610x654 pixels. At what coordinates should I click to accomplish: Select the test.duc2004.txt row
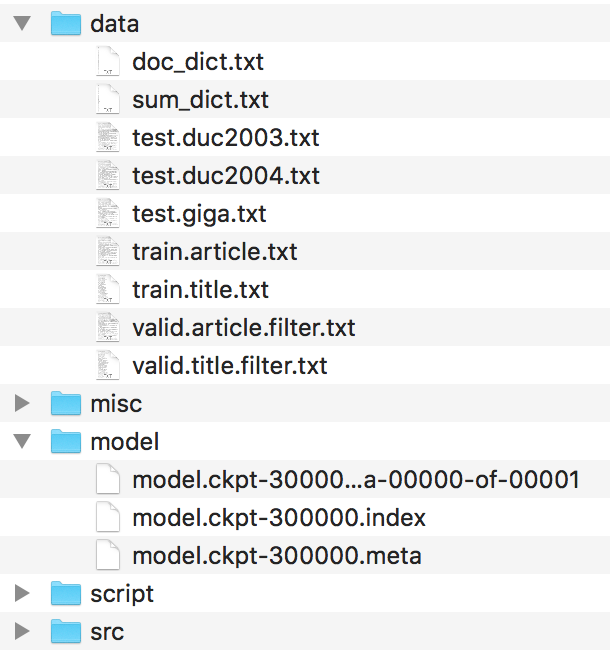[225, 176]
